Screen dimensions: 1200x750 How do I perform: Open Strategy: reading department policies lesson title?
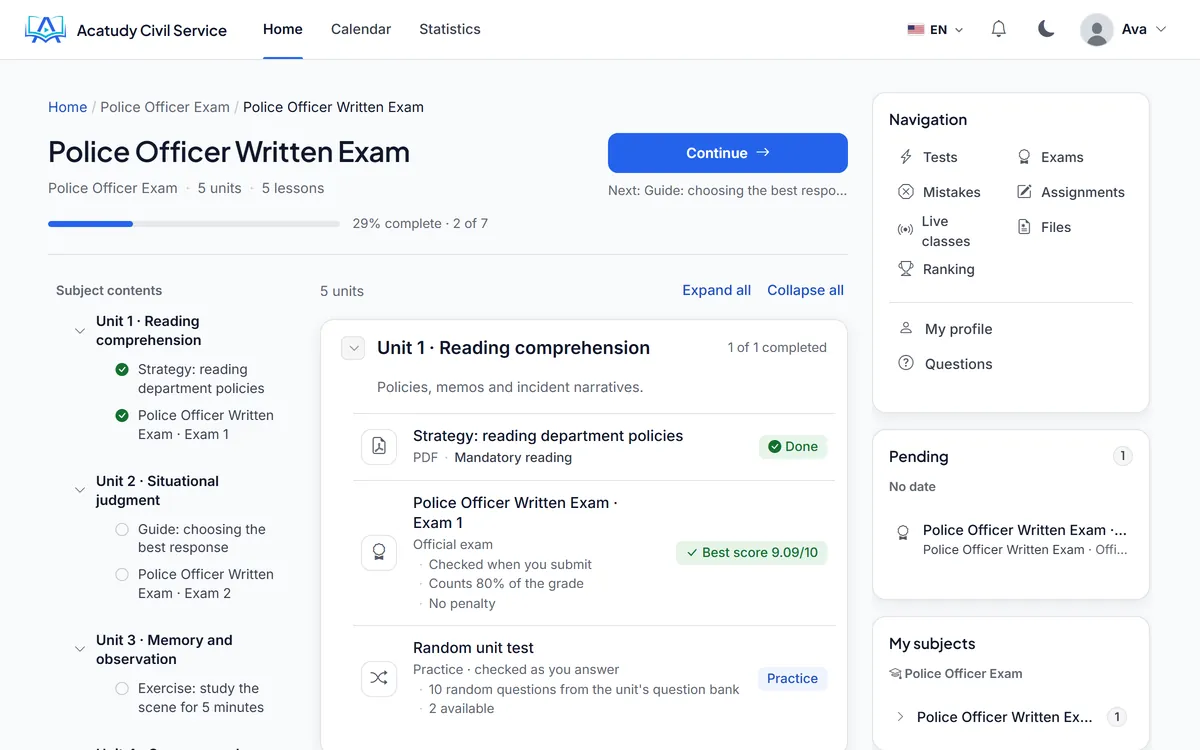click(x=548, y=436)
